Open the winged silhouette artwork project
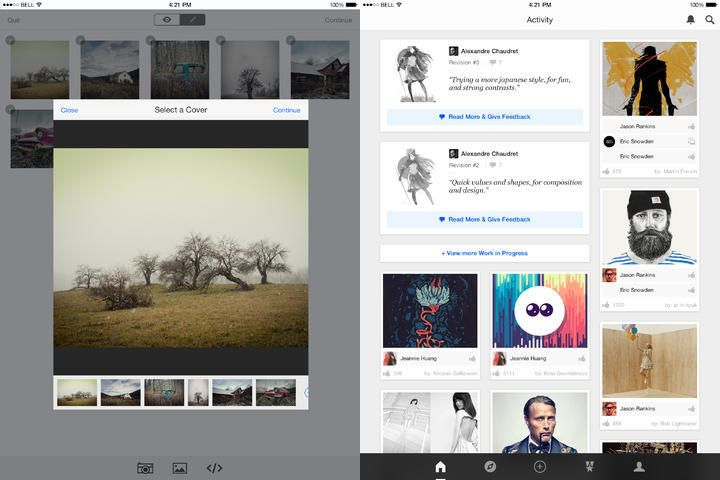This screenshot has width=720, height=480. click(649, 79)
